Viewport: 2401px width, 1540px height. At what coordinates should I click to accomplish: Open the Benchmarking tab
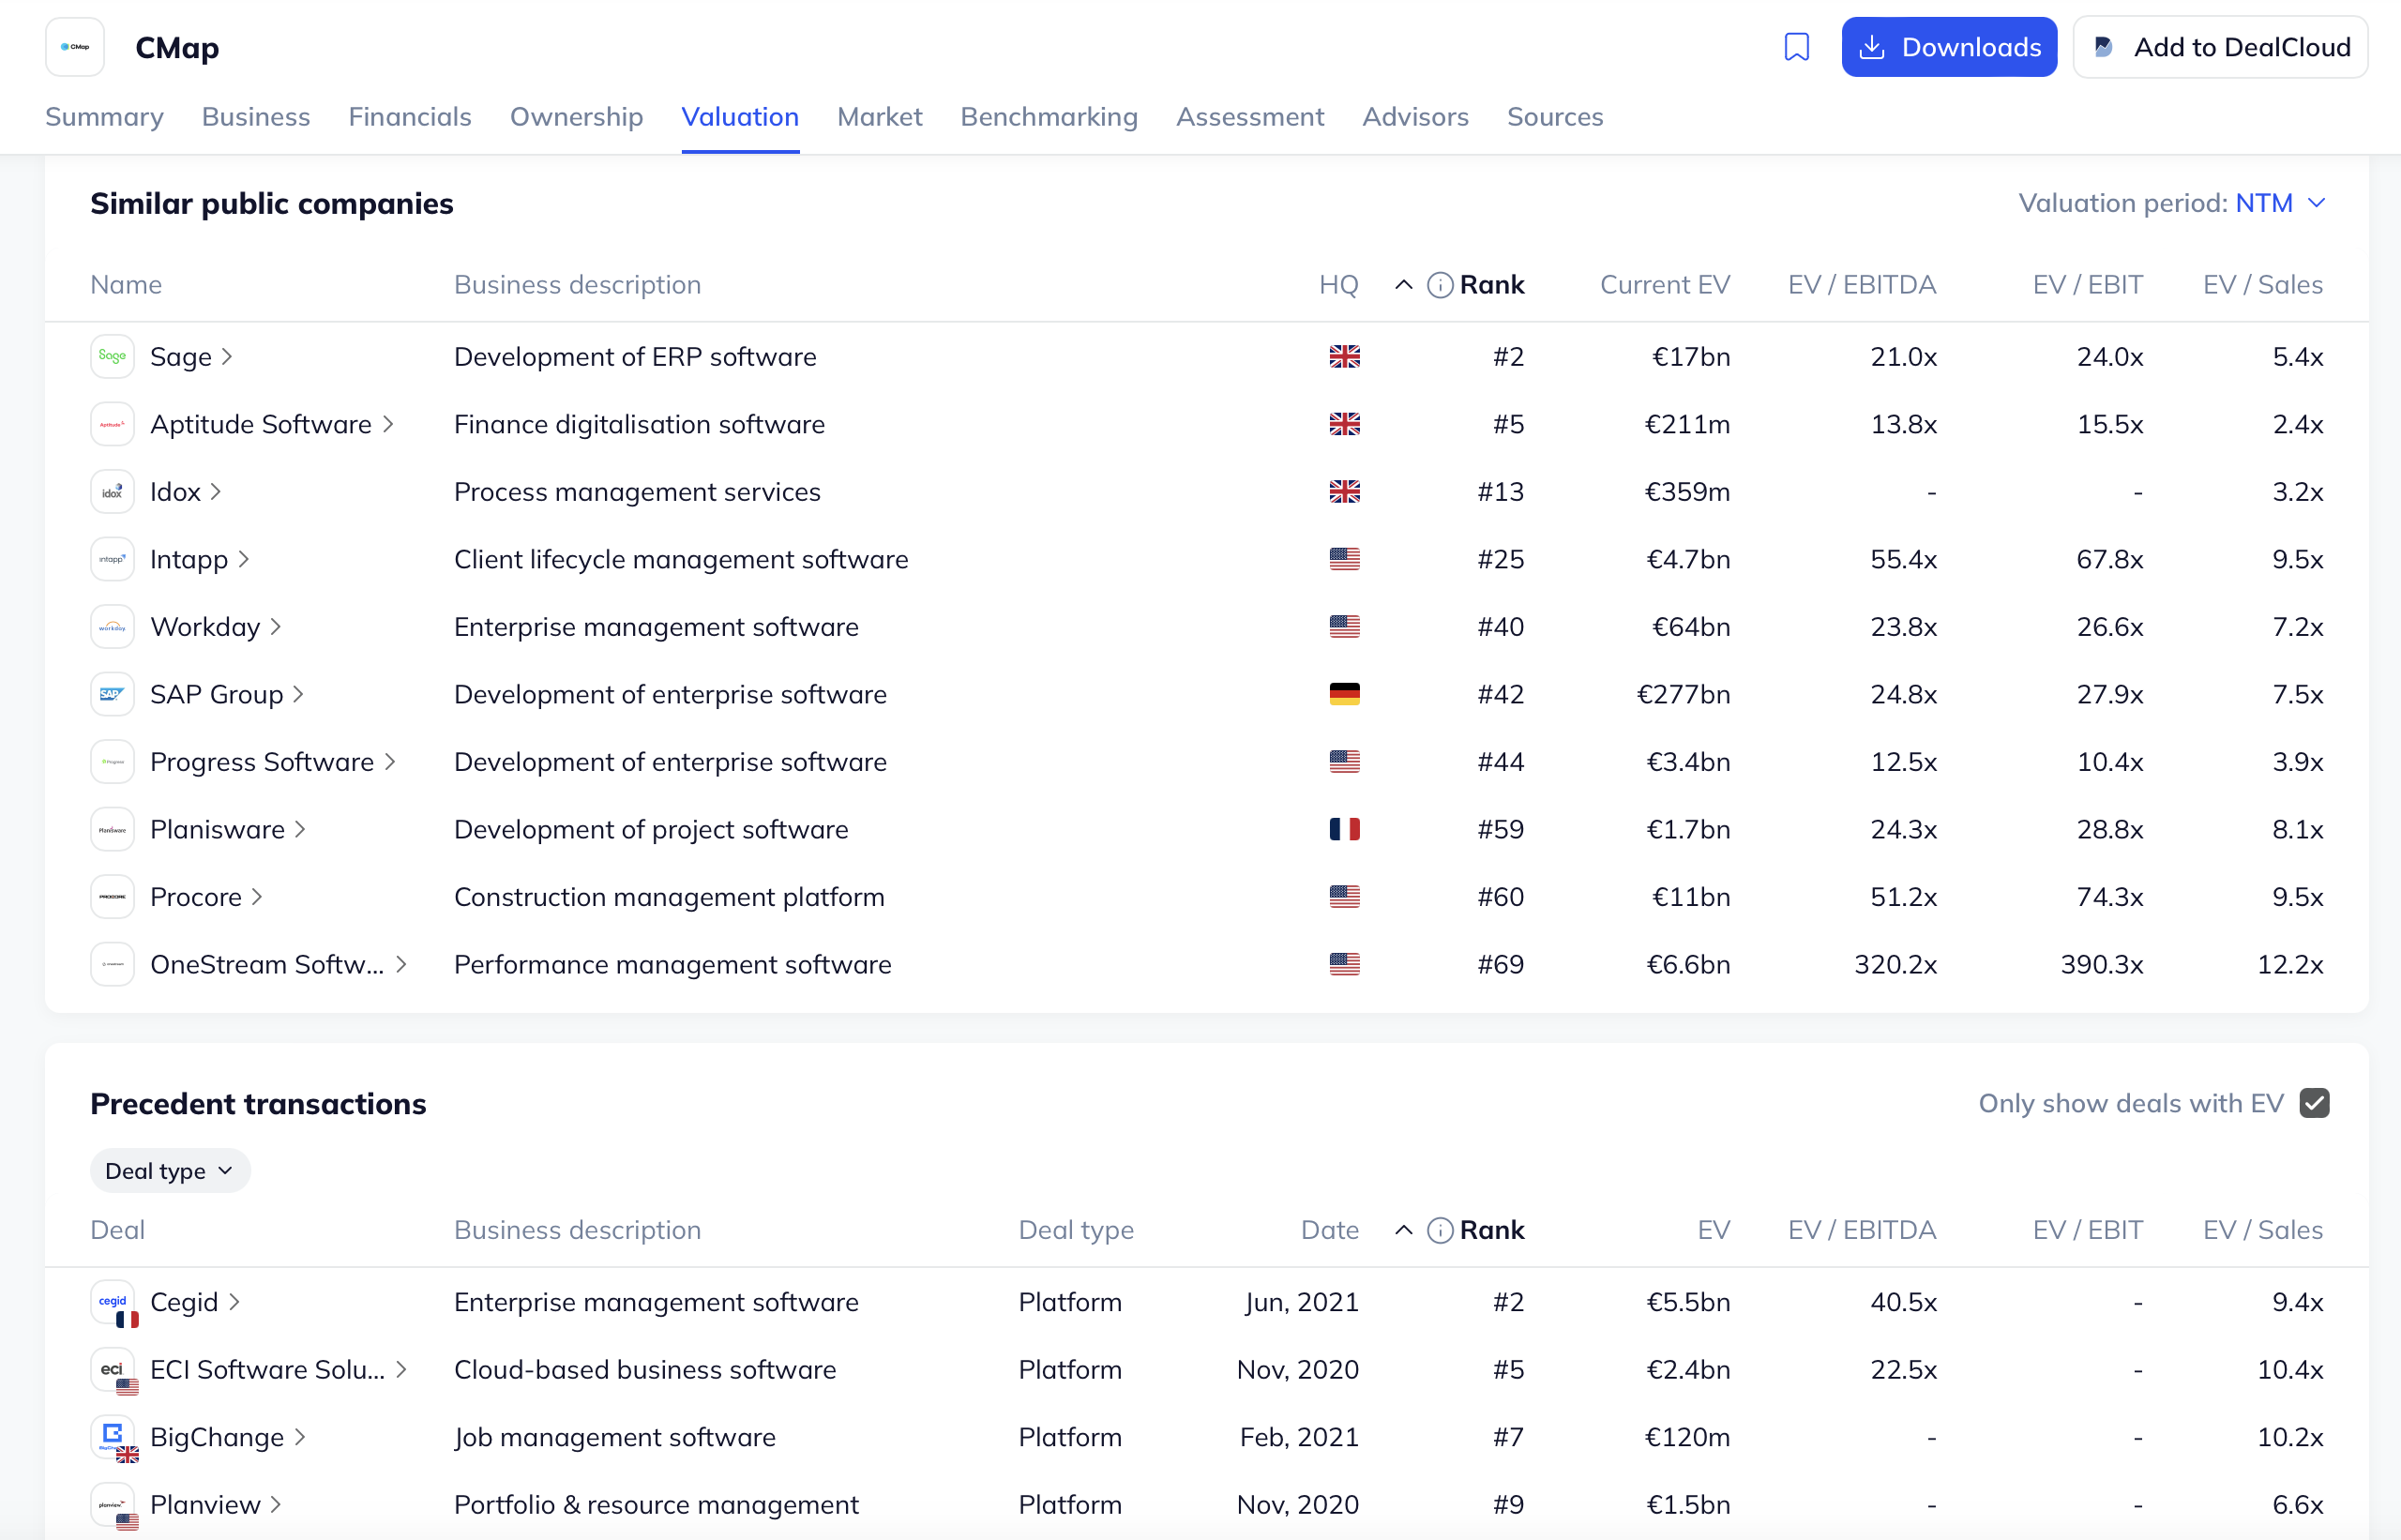pos(1049,117)
